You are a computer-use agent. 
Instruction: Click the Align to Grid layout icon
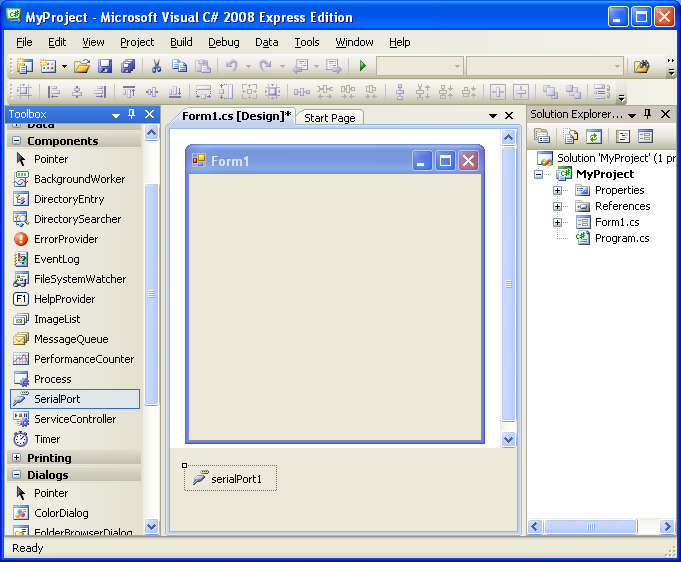coord(24,92)
